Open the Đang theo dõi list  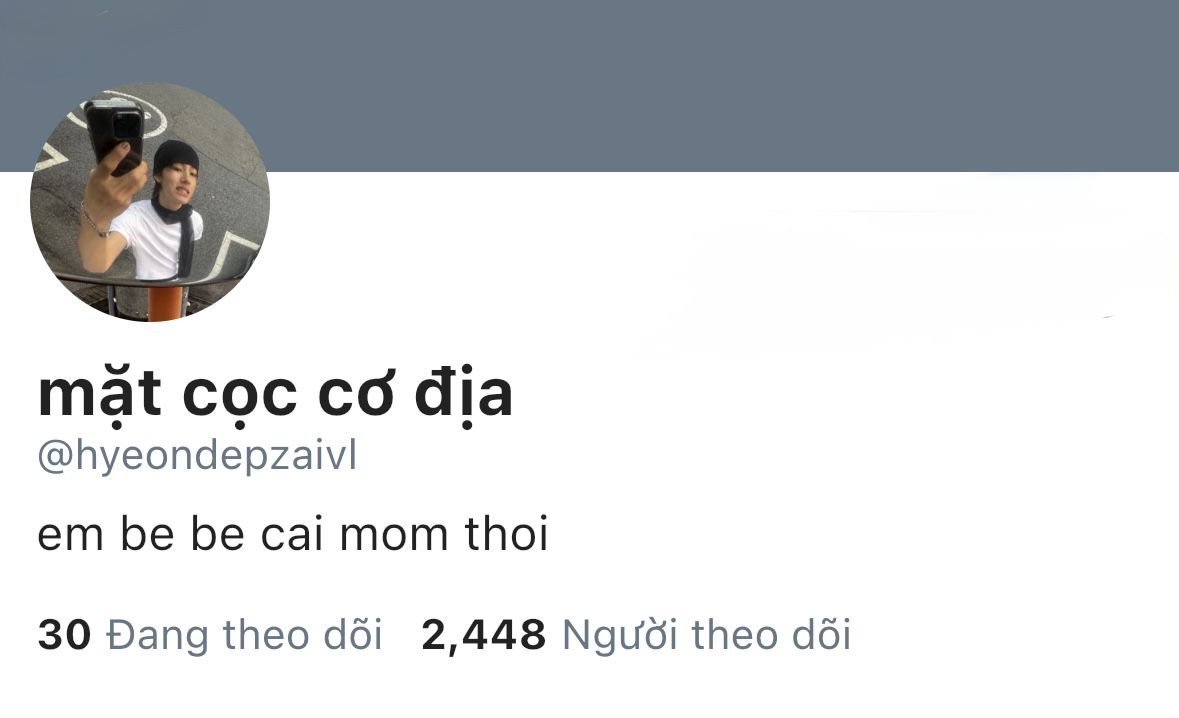(244, 635)
